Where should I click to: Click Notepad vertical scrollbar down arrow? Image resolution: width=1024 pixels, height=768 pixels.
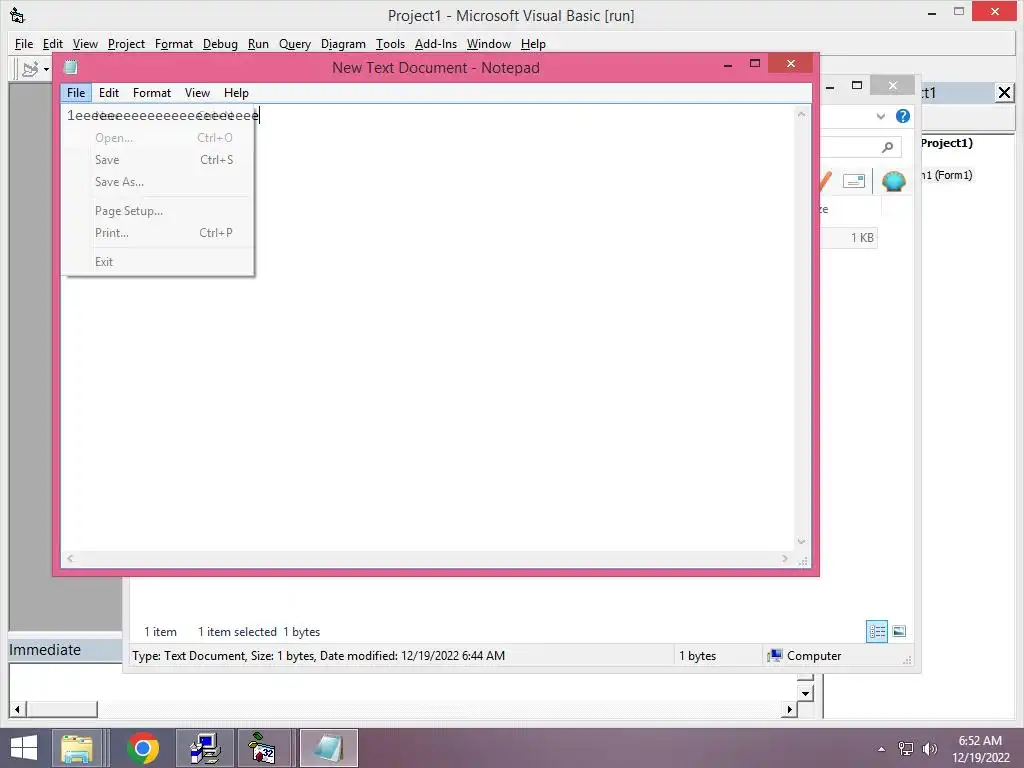click(x=801, y=542)
